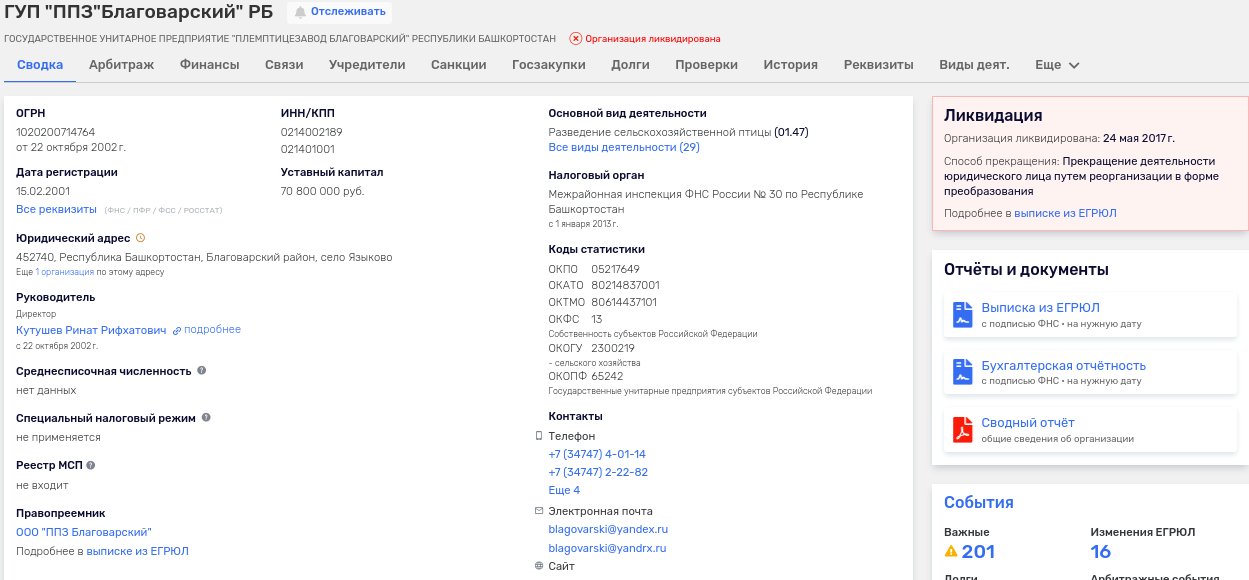This screenshot has width=1249, height=580.
Task: Click email blagovarski@yandex.ru
Action: pos(608,529)
